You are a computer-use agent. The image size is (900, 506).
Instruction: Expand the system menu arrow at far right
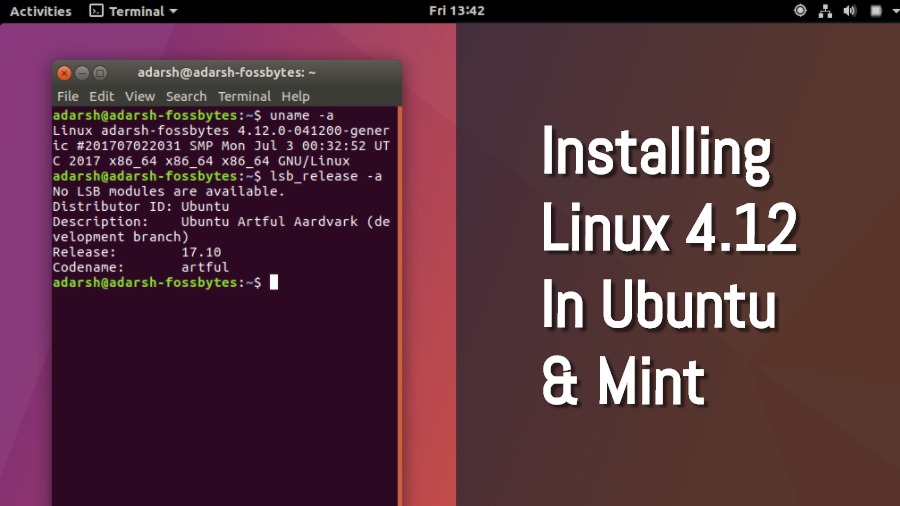tap(895, 11)
